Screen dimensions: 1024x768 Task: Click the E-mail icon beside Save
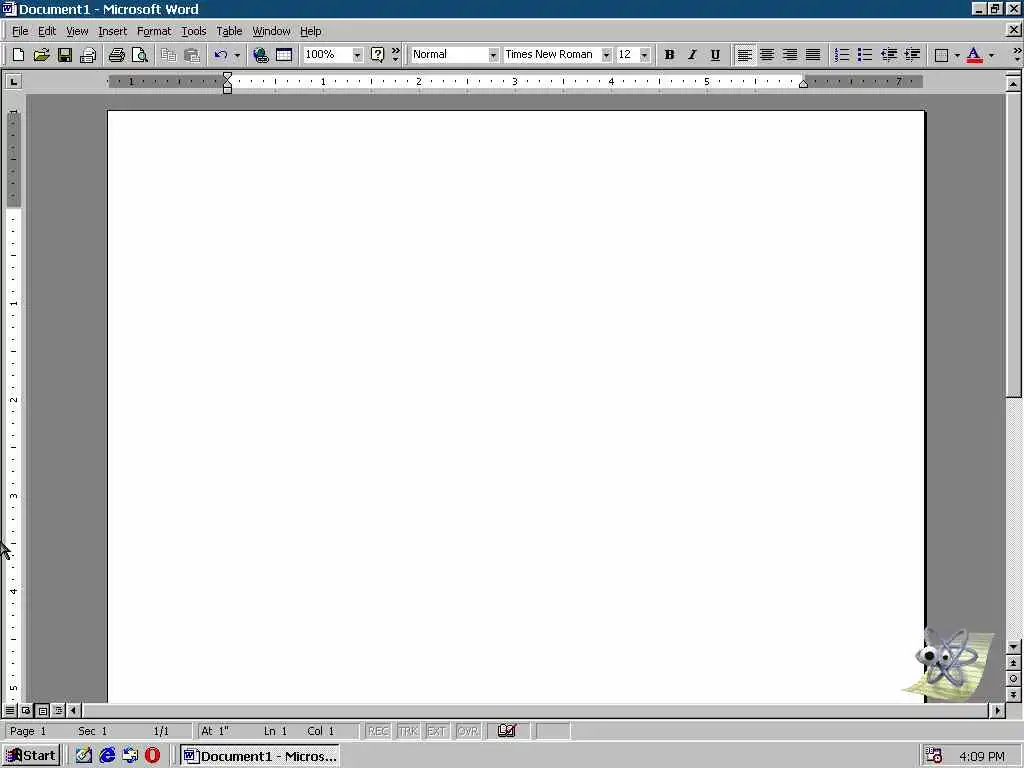coord(88,55)
